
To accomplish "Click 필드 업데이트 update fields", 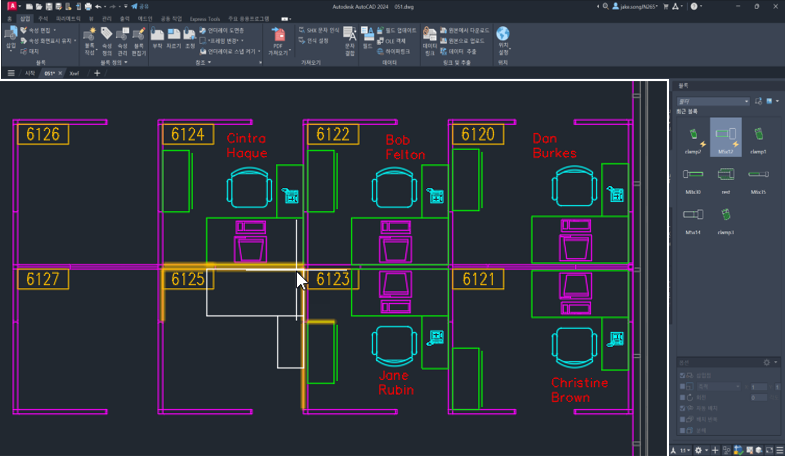I will 397,31.
